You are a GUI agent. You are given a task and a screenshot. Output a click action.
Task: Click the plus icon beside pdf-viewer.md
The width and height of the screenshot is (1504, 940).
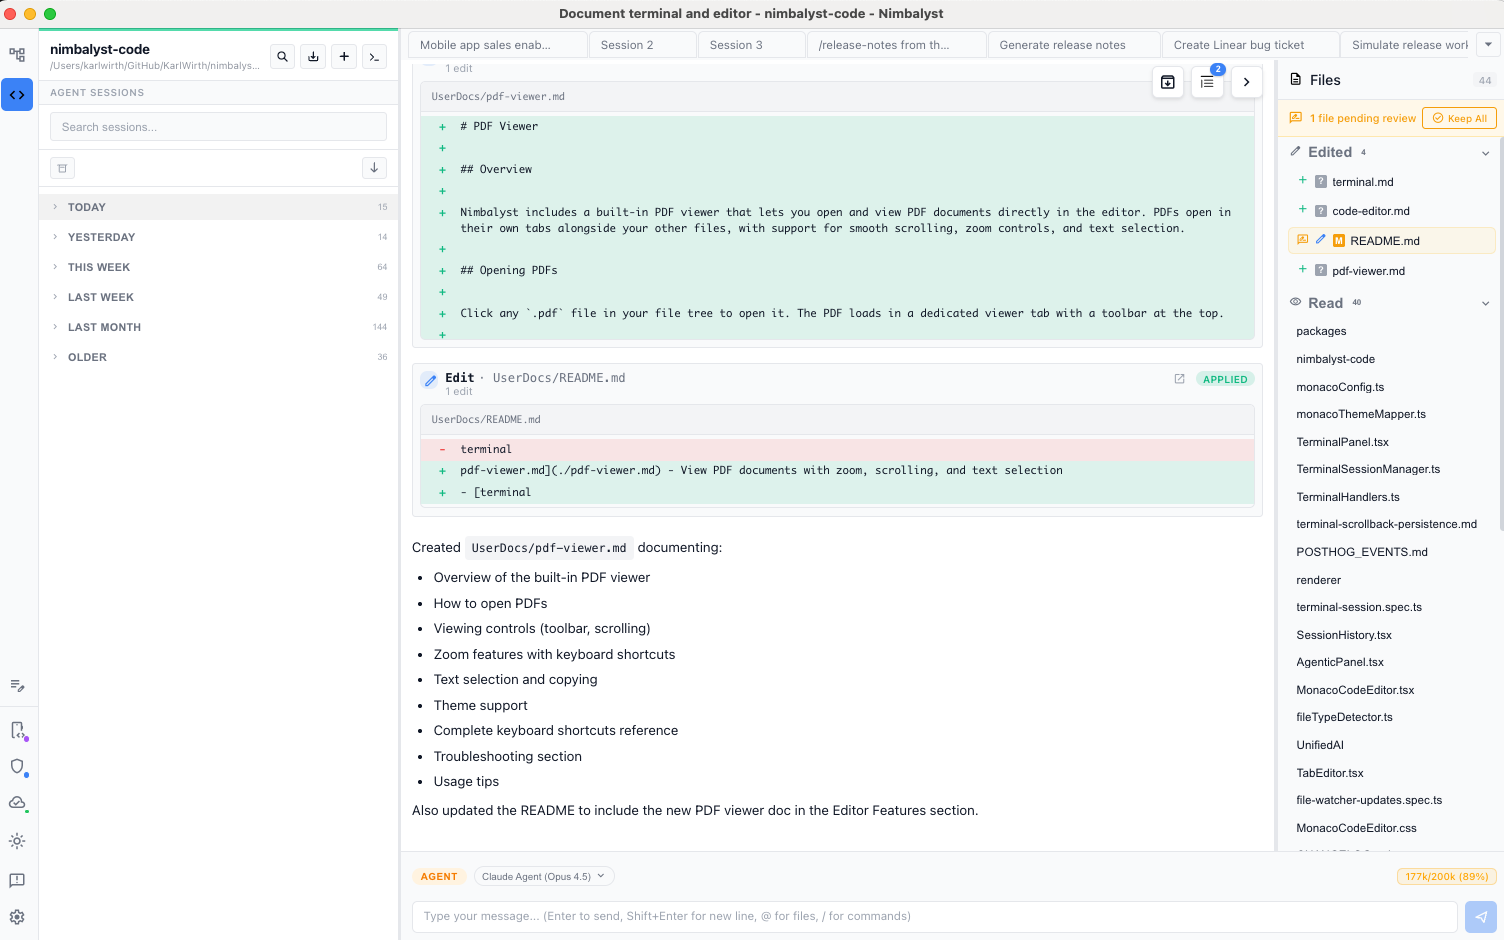1302,270
